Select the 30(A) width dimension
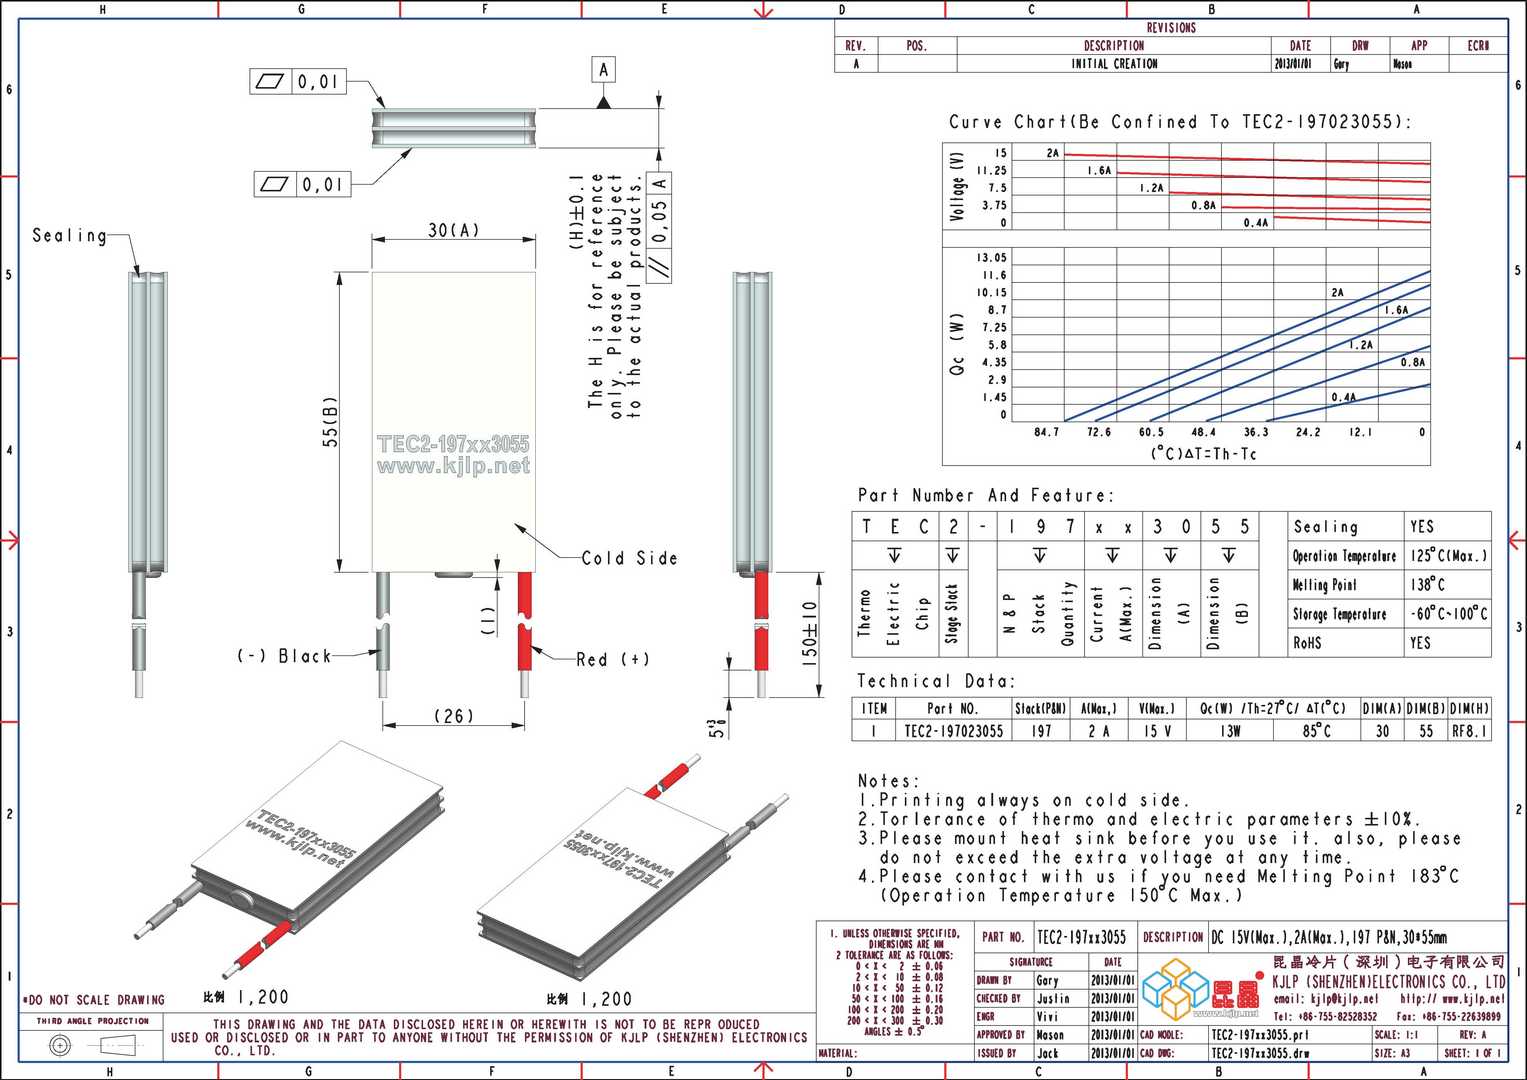 453,231
